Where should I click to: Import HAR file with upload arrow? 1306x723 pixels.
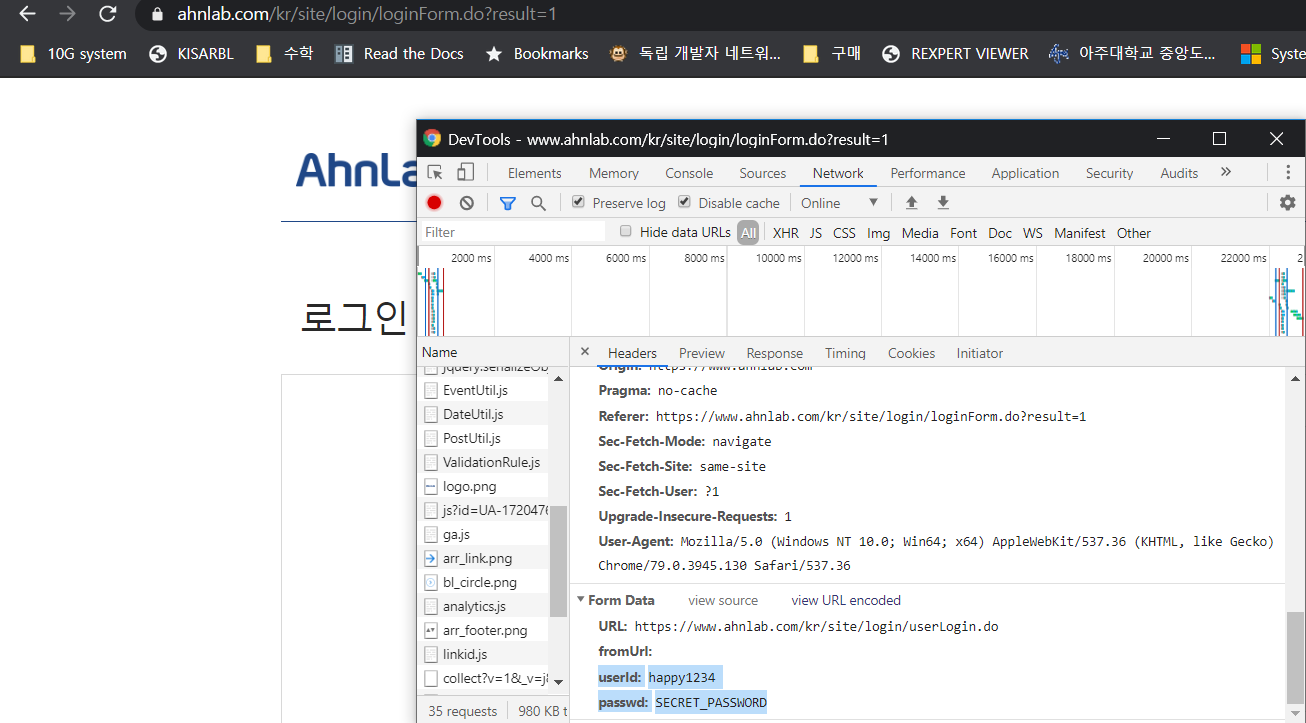911,202
